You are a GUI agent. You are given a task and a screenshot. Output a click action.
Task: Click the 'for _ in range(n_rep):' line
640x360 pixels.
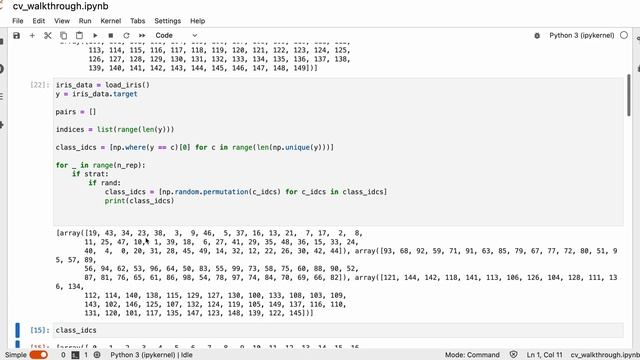coord(100,165)
